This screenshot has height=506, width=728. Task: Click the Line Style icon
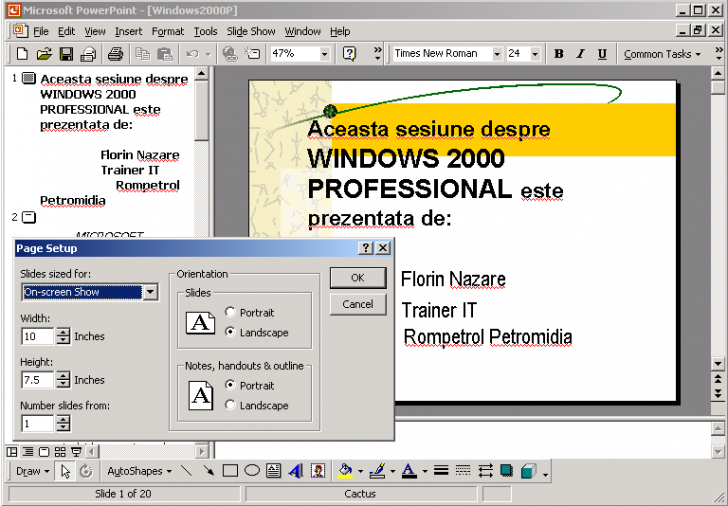point(441,471)
